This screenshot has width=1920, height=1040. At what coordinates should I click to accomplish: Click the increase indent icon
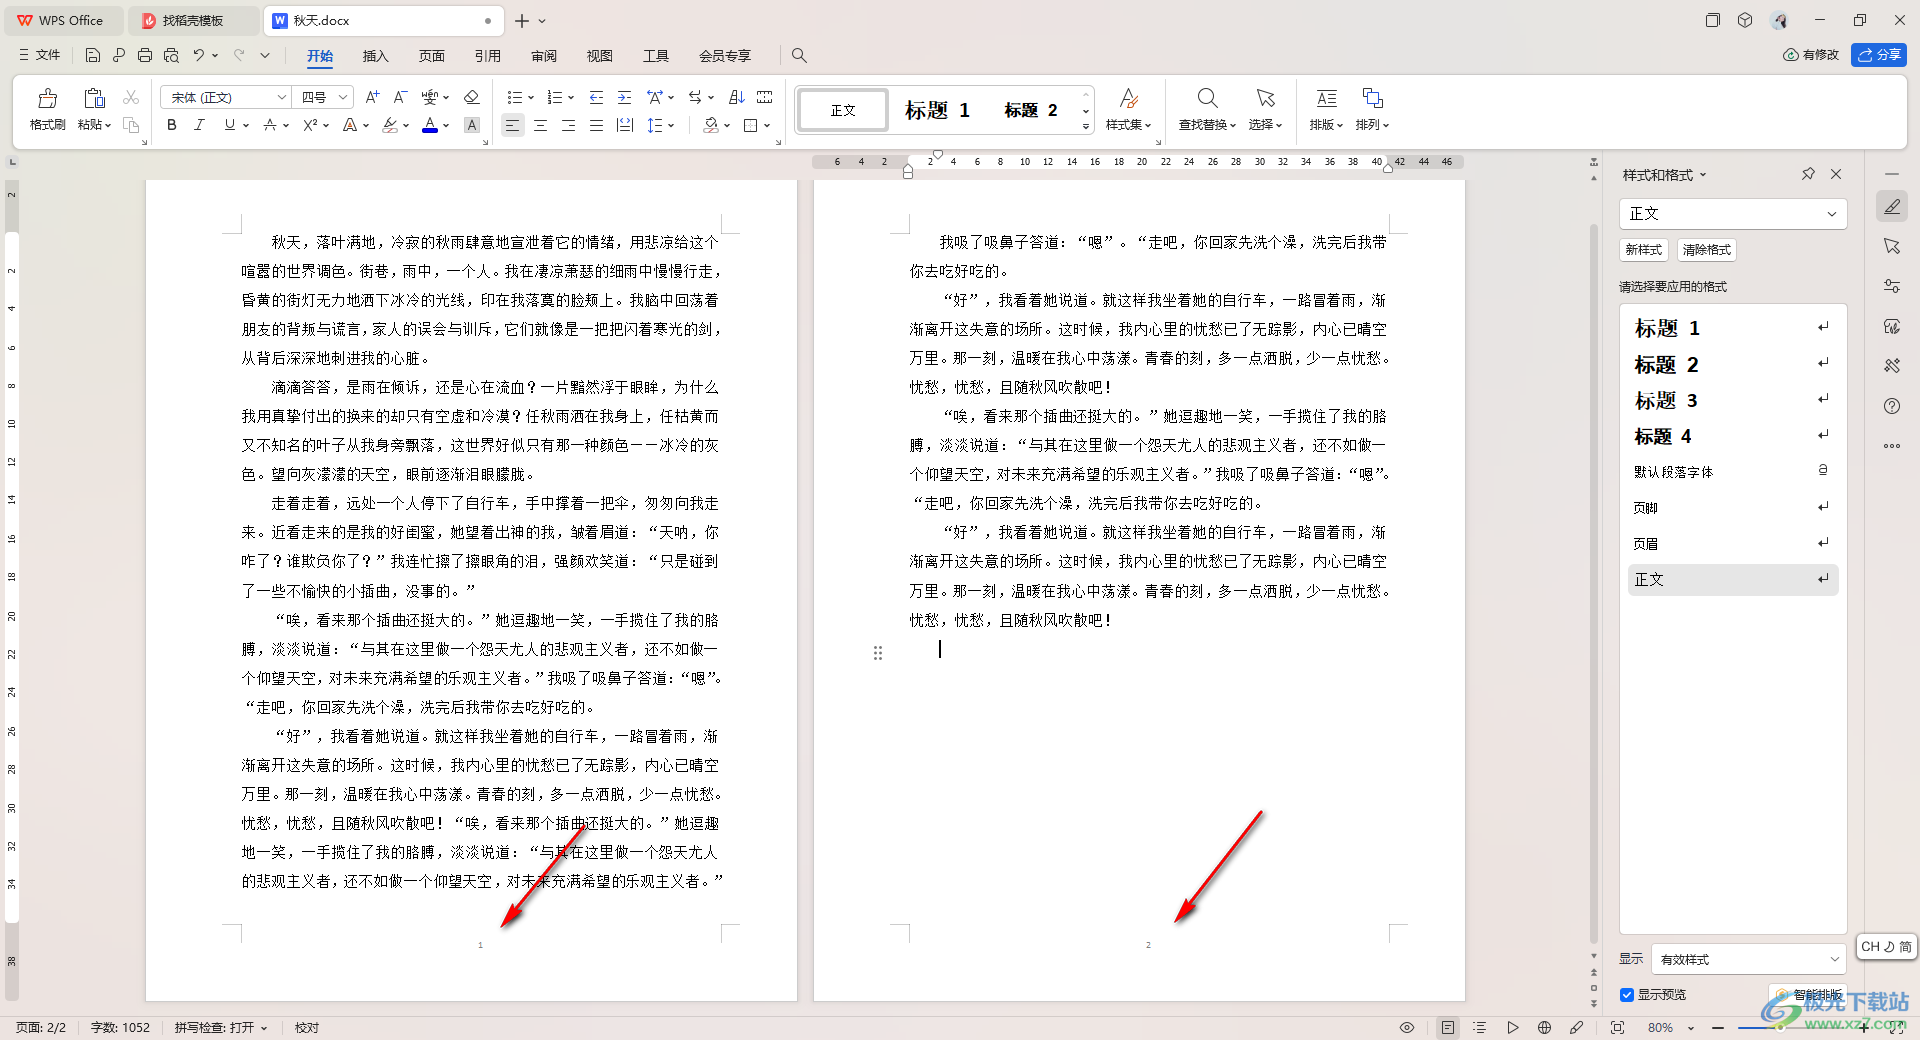[x=624, y=97]
